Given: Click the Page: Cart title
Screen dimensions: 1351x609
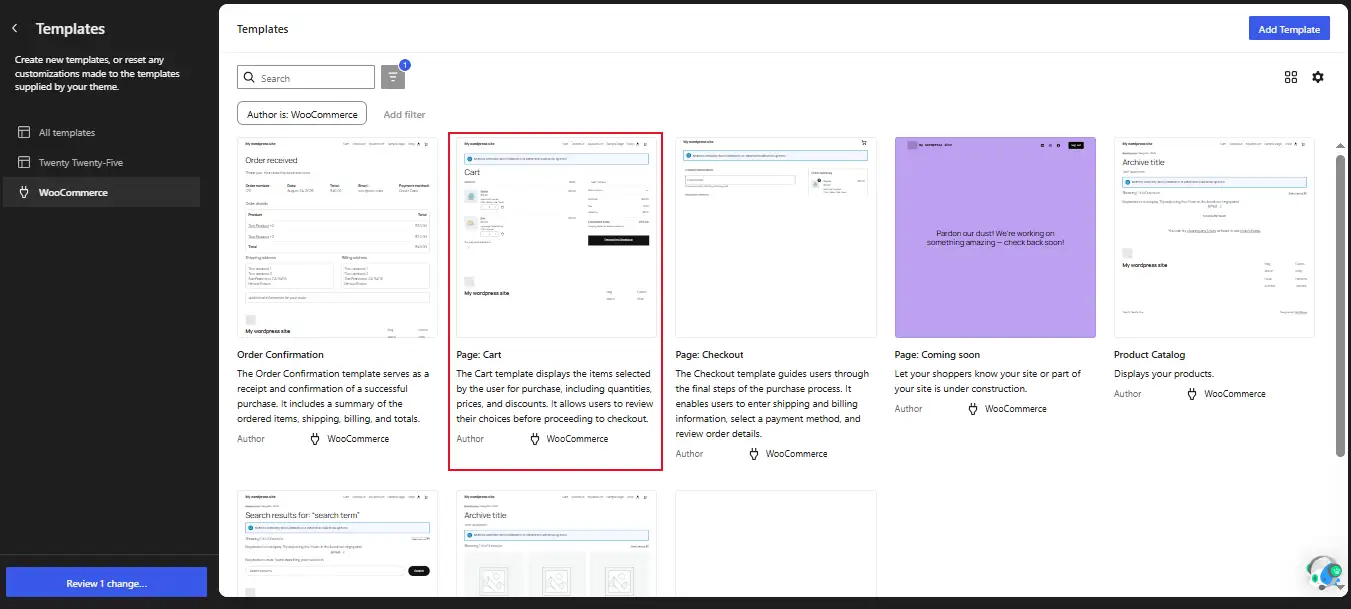Looking at the screenshot, I should tap(479, 354).
